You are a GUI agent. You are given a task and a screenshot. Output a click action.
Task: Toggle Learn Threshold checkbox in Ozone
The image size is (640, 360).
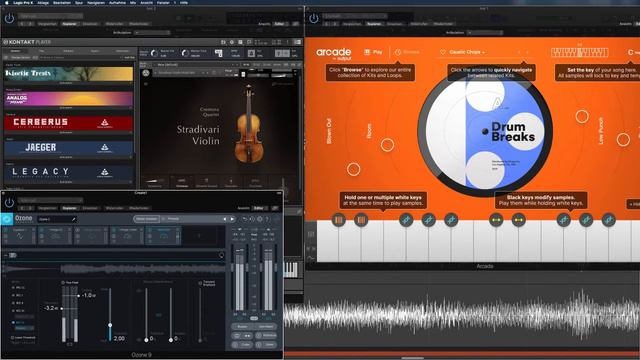tap(12, 338)
